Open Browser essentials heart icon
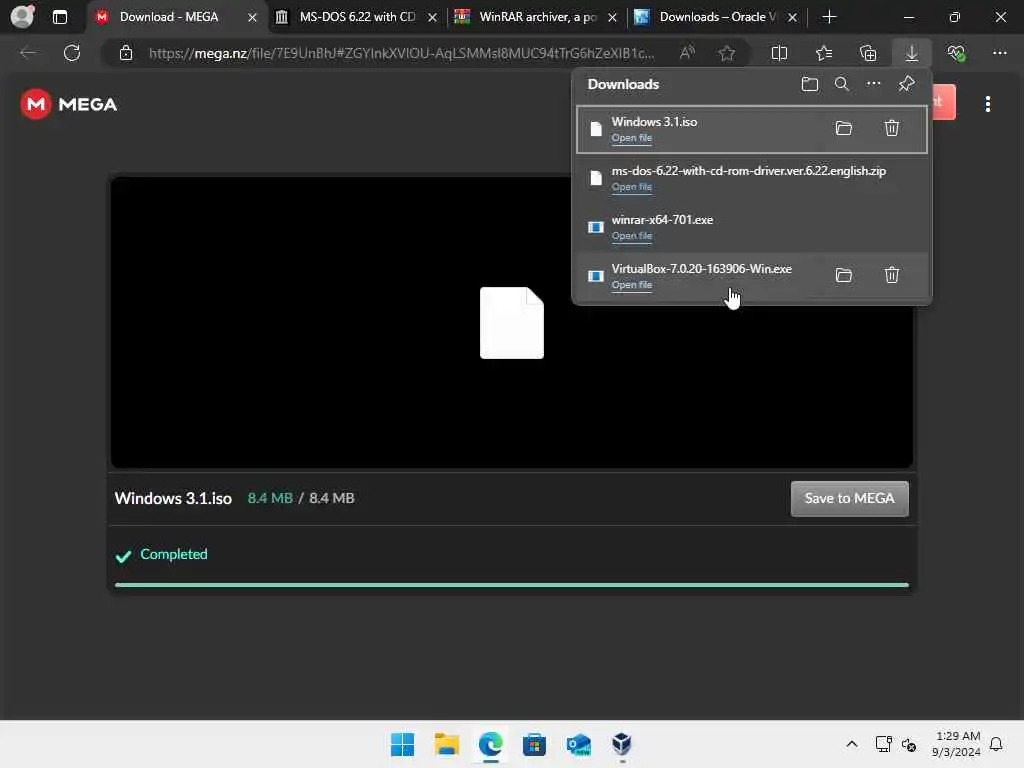 click(x=956, y=53)
